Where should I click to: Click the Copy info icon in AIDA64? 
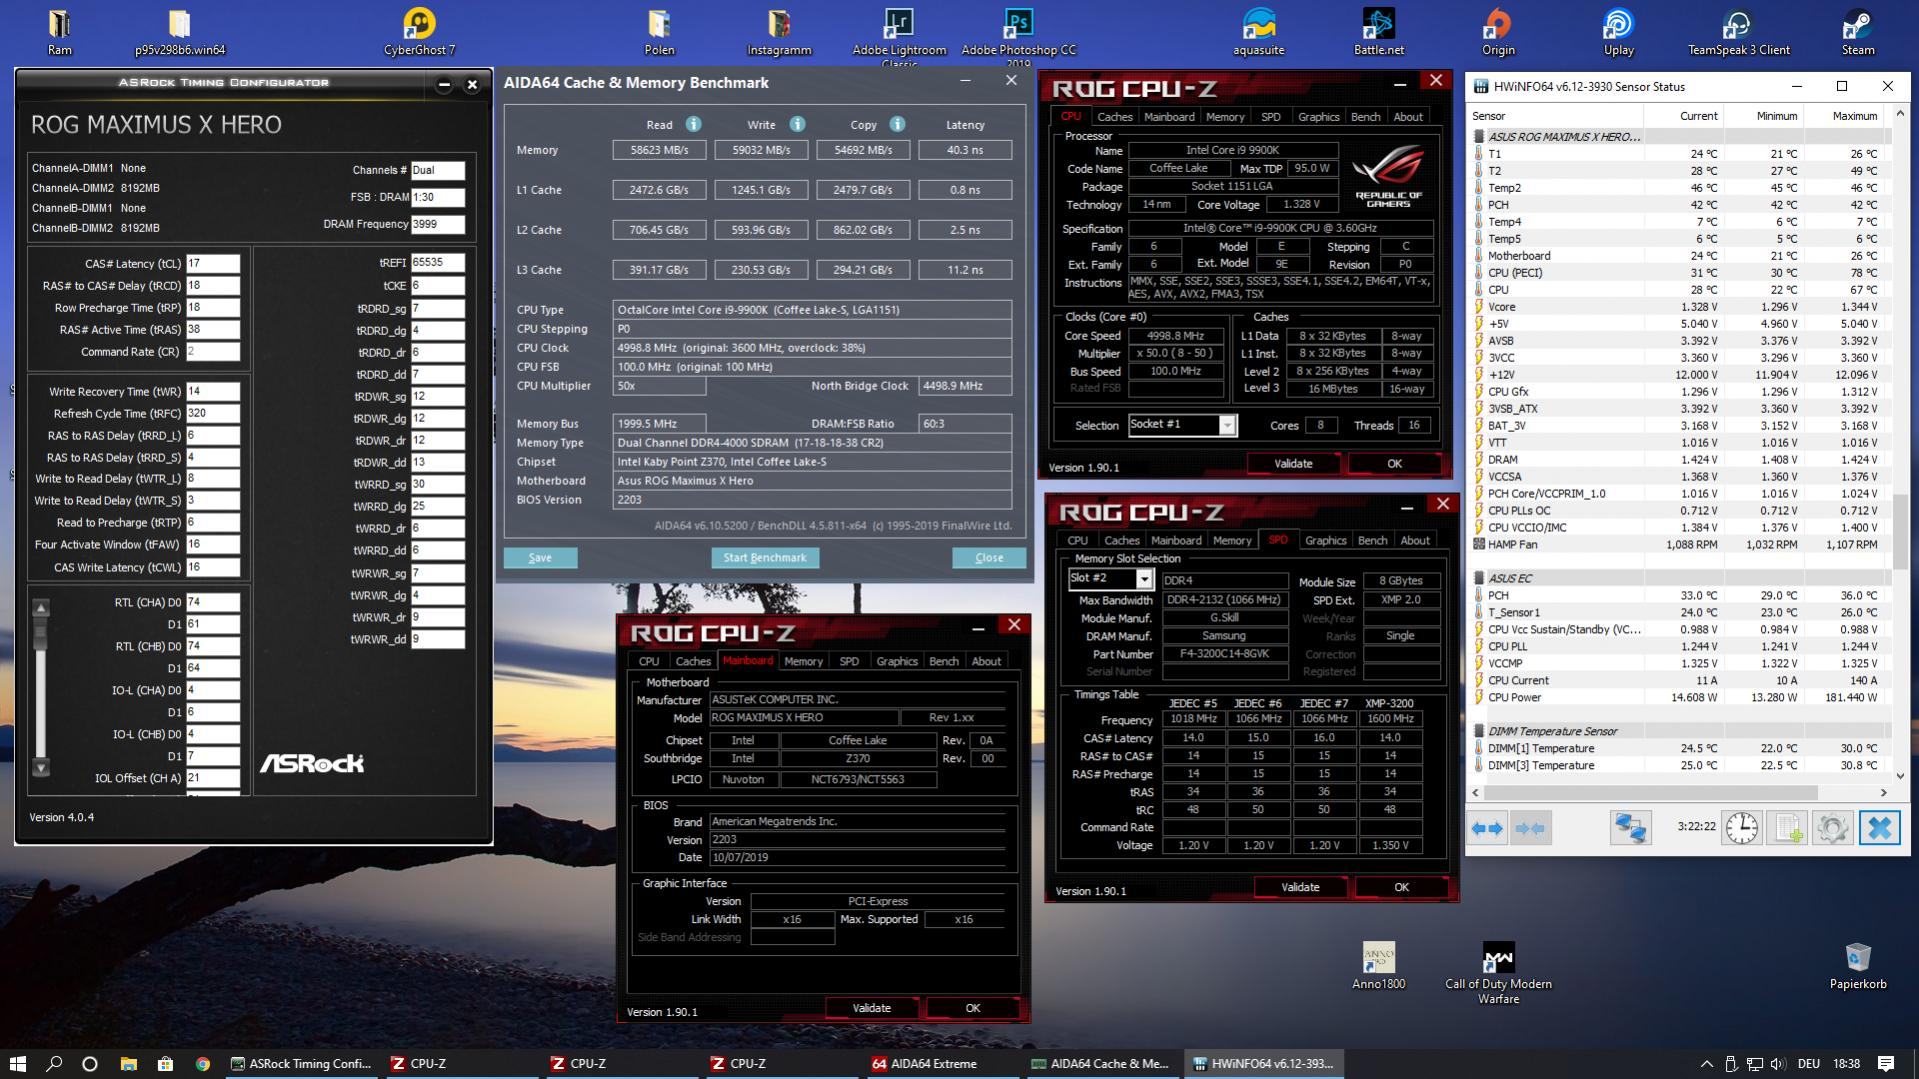point(897,124)
